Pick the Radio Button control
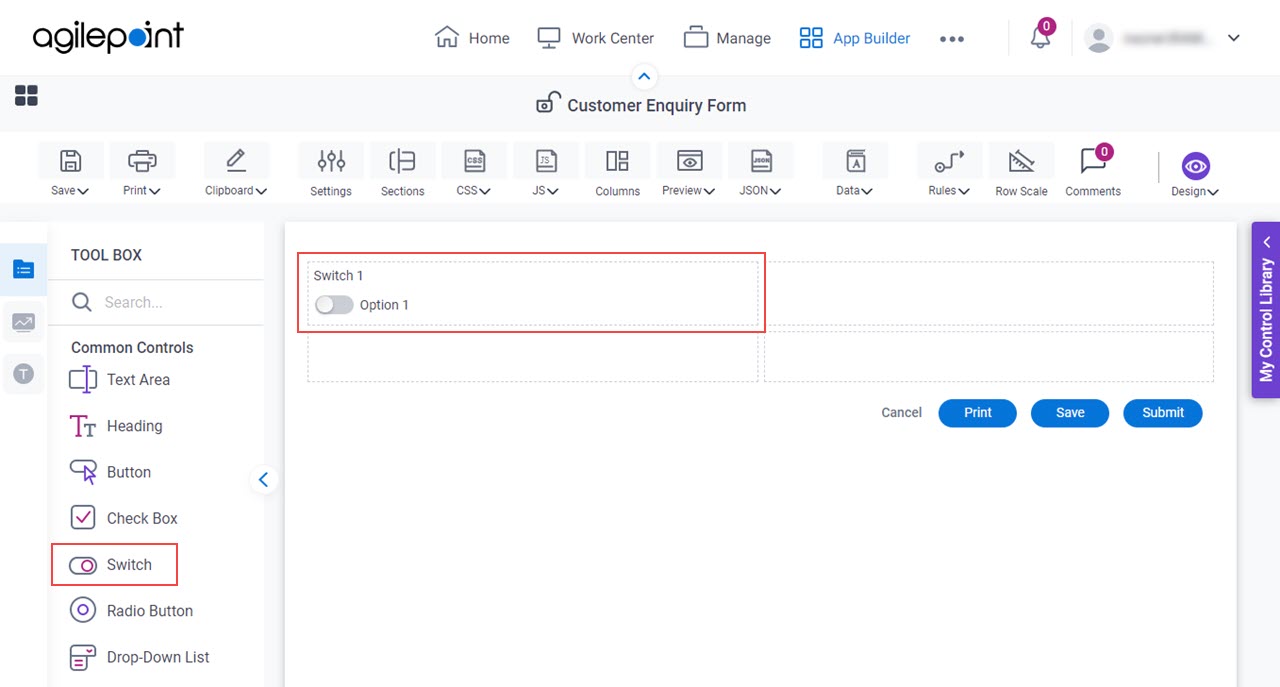 tap(131, 610)
